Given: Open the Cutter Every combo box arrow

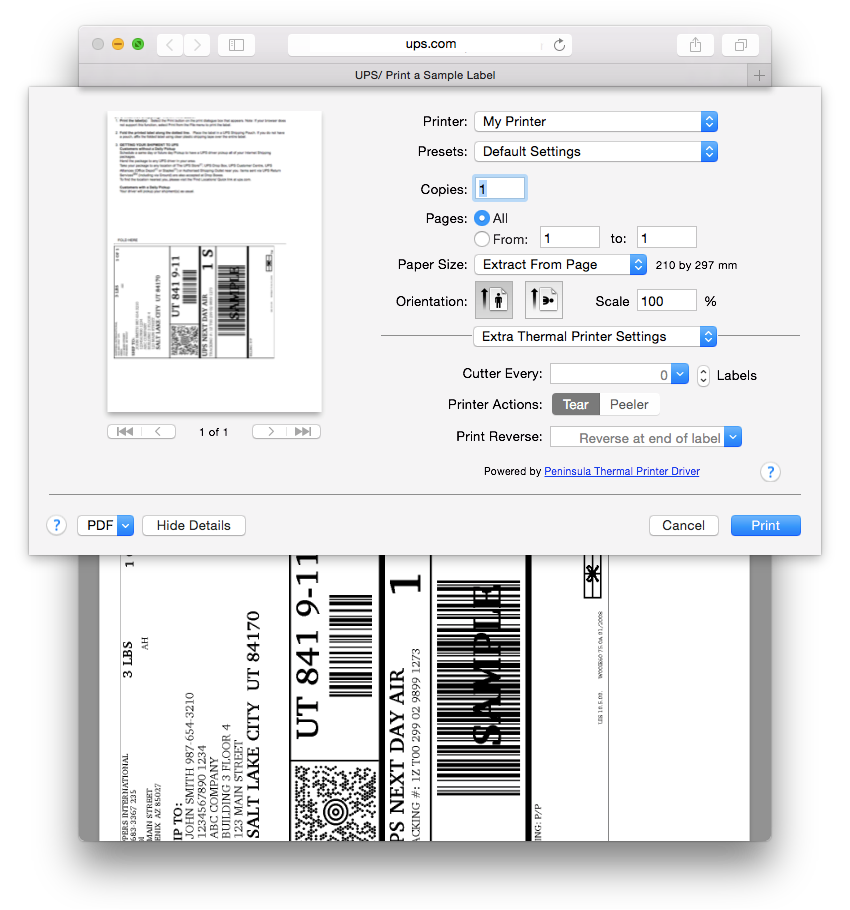Looking at the screenshot, I should tap(680, 374).
